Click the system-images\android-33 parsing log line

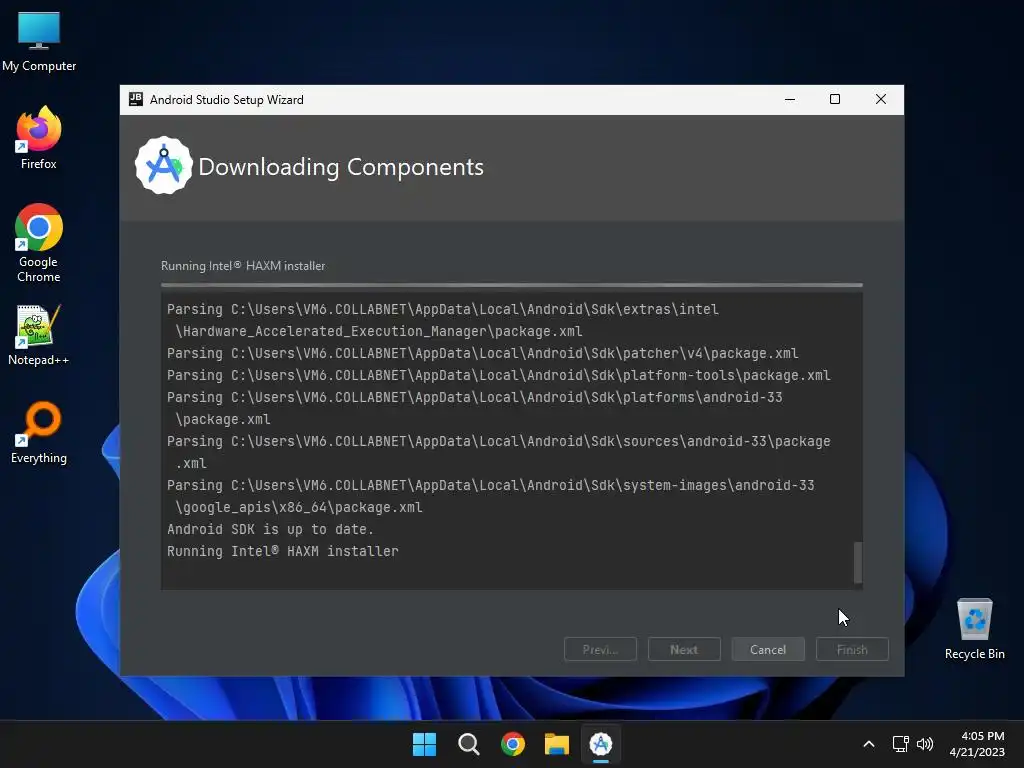(490, 496)
